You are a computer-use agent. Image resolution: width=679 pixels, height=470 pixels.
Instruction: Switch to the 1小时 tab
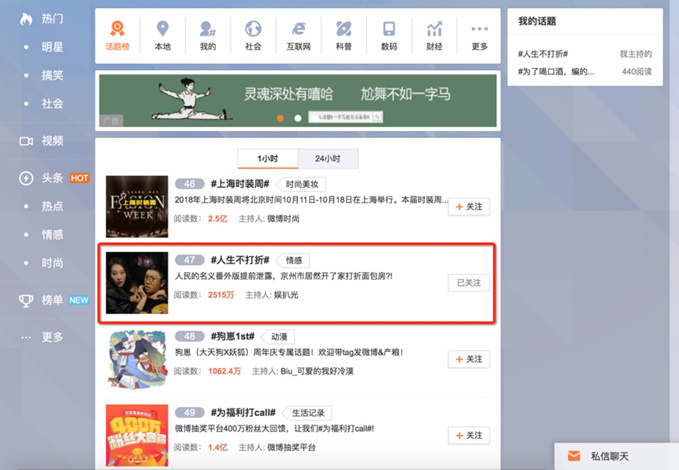tap(268, 159)
